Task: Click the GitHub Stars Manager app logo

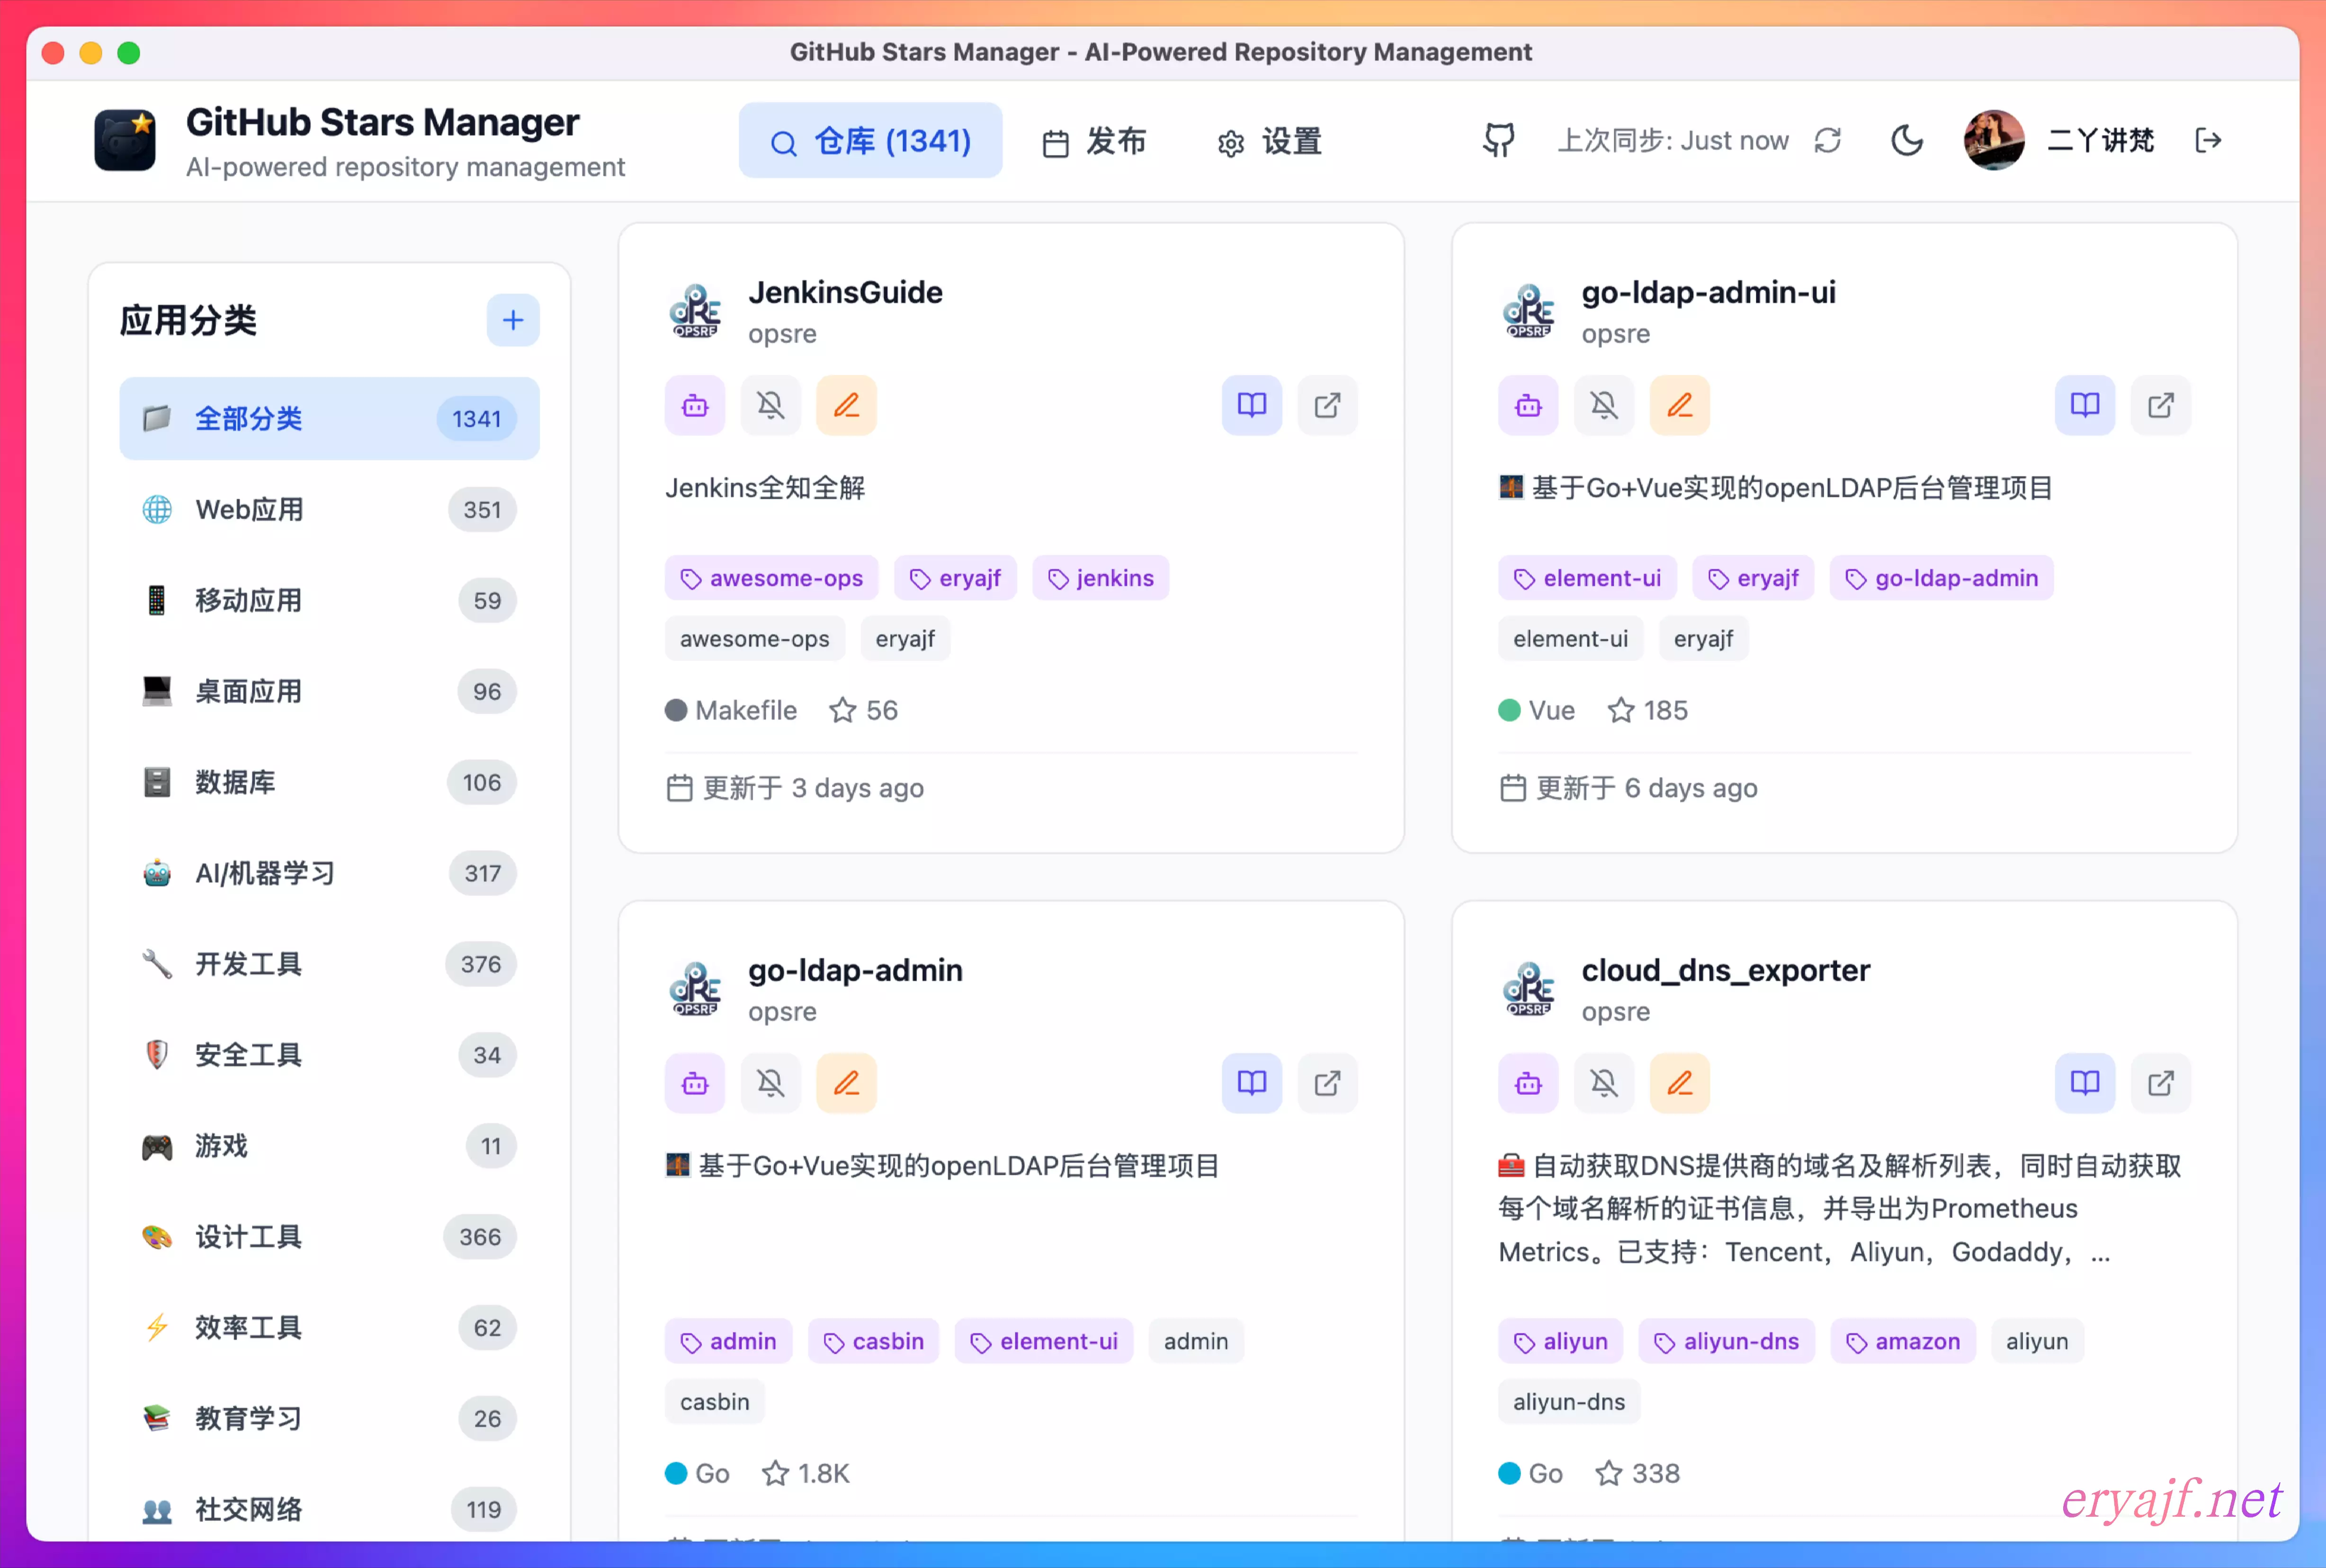Action: tap(125, 141)
